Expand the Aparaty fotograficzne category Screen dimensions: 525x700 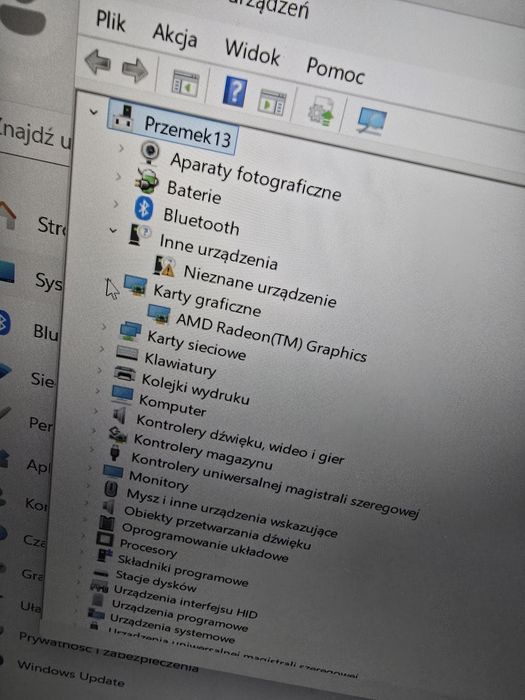click(x=121, y=147)
